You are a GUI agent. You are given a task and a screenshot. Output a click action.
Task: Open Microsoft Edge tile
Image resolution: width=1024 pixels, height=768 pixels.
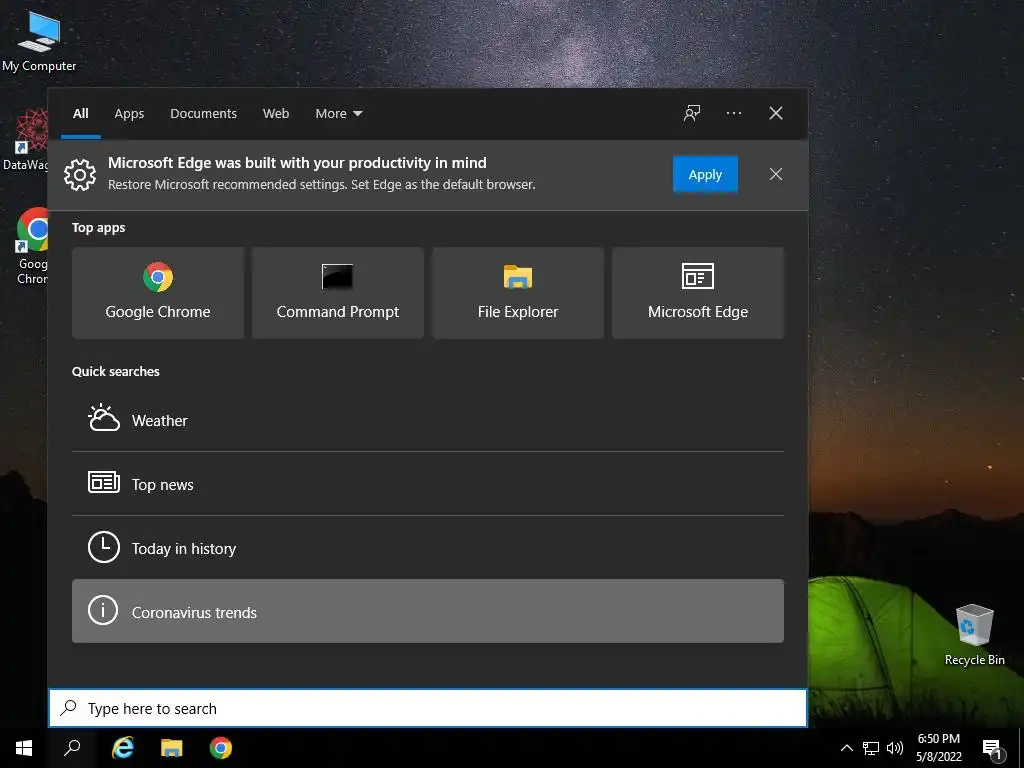[697, 293]
